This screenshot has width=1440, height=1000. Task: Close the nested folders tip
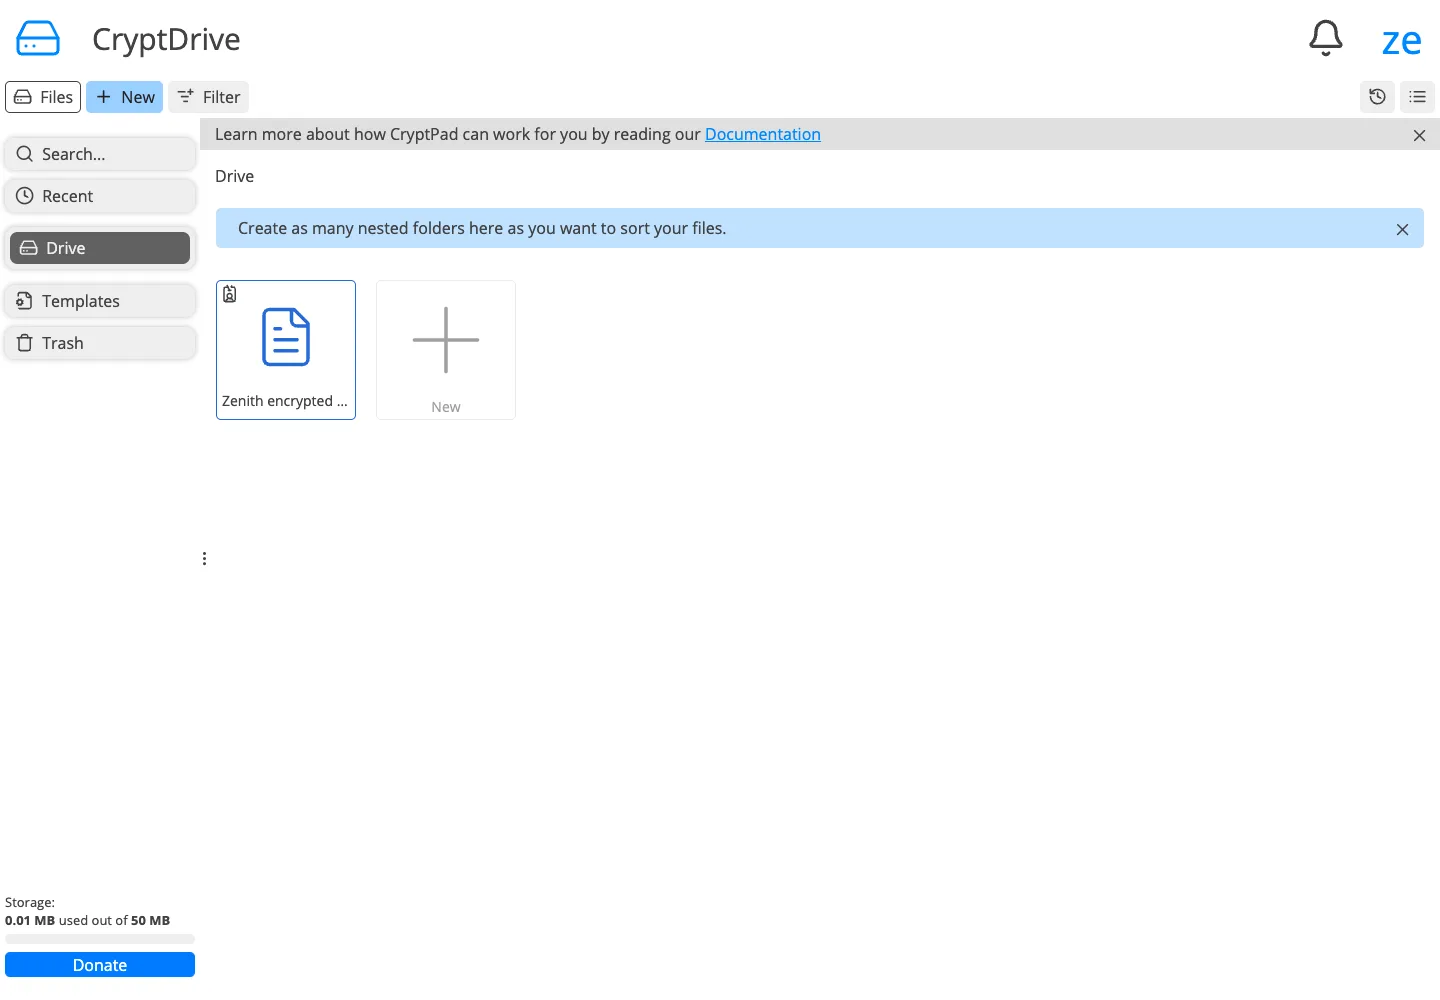pyautogui.click(x=1402, y=229)
